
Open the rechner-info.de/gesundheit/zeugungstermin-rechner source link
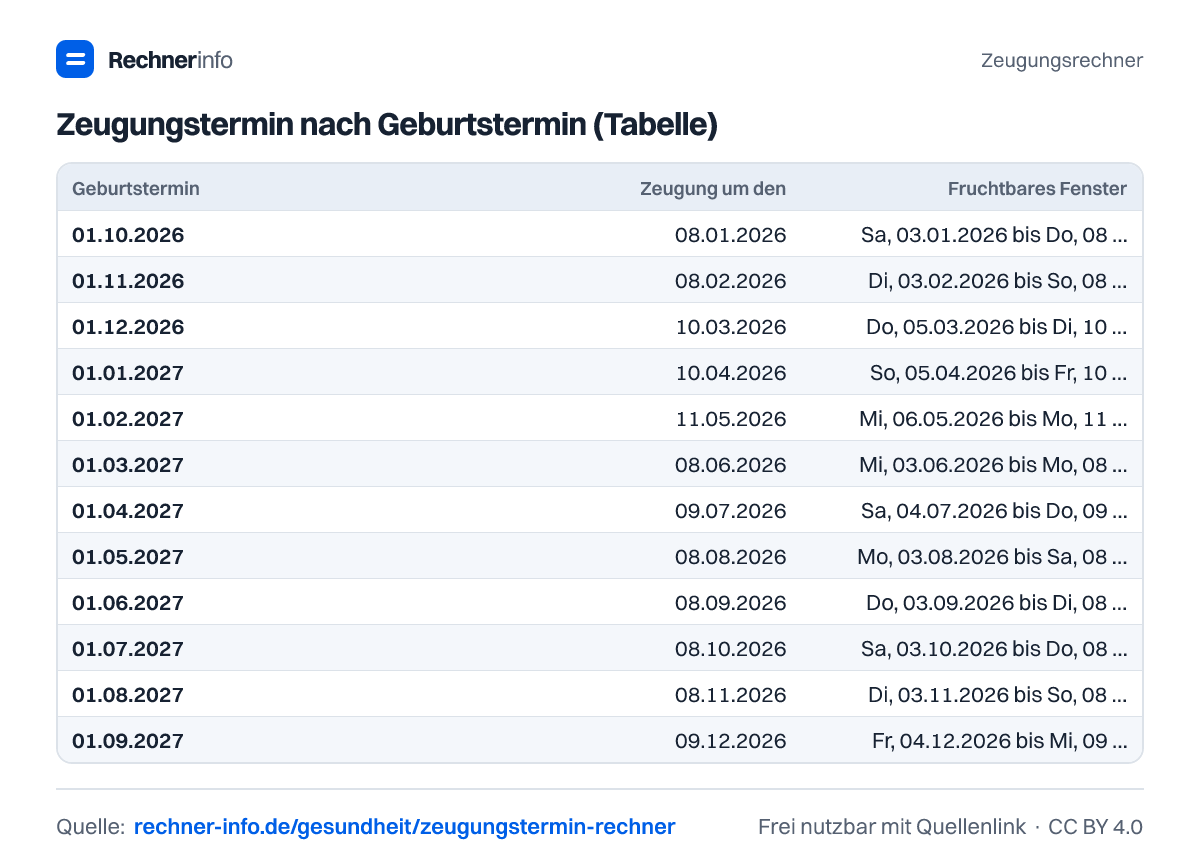[x=404, y=827]
